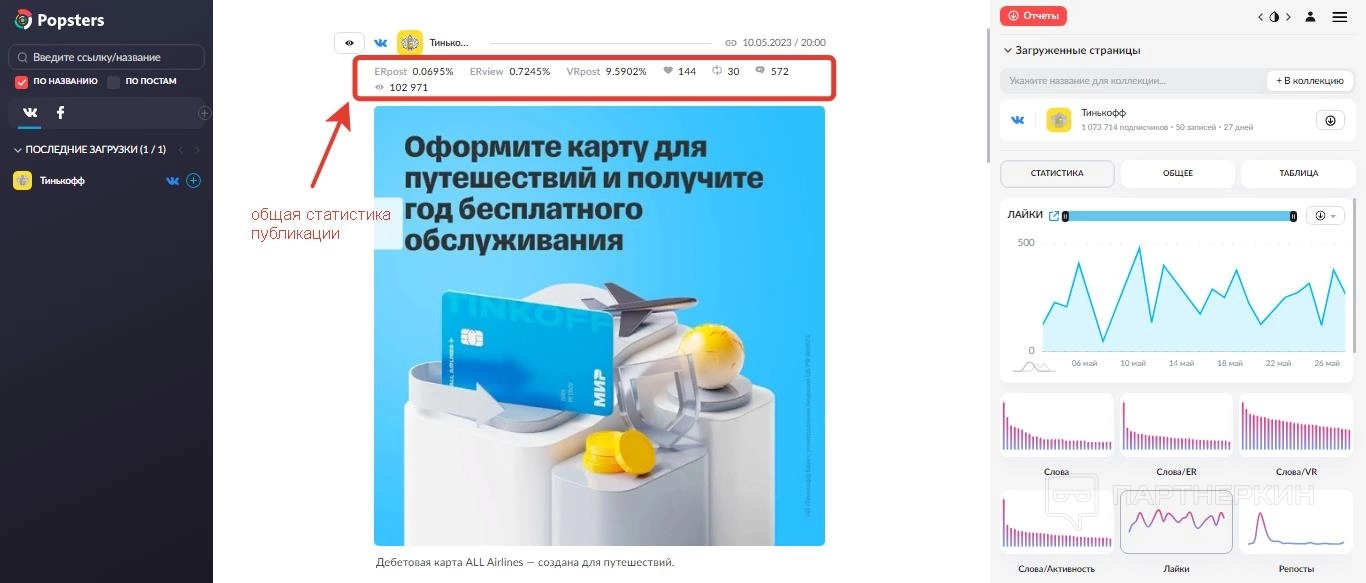Toggle dark/light theme icon
The width and height of the screenshot is (1366, 583).
tap(1274, 17)
